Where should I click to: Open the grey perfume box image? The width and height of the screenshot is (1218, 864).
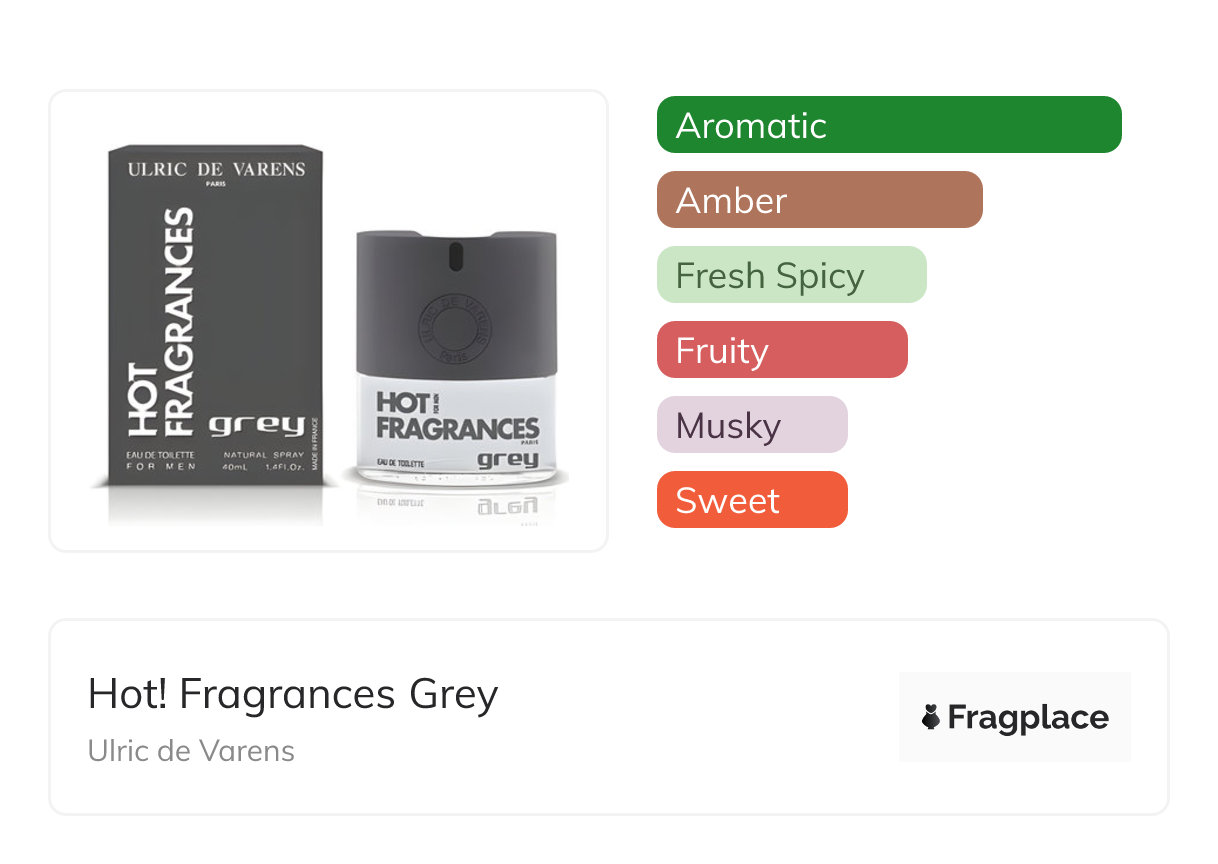pos(215,318)
